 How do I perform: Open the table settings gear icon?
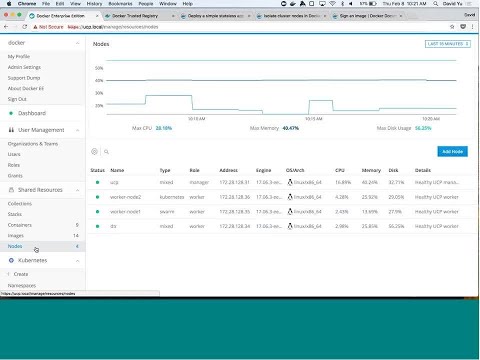[94, 152]
